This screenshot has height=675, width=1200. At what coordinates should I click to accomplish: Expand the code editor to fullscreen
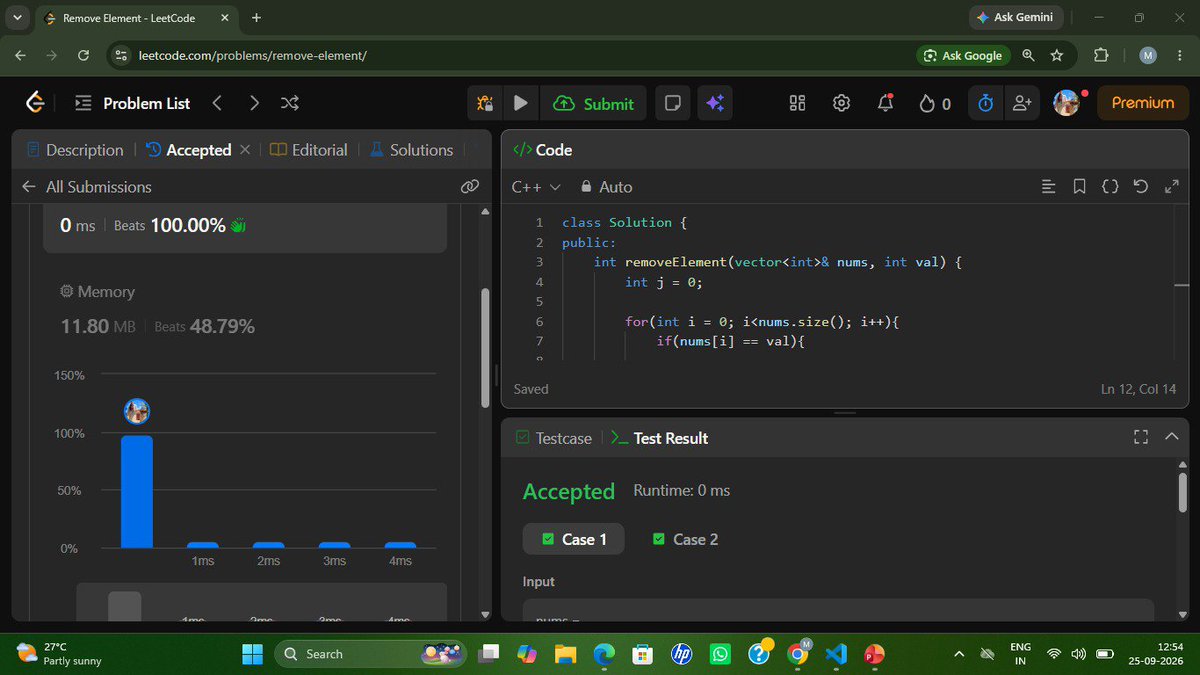[1172, 187]
